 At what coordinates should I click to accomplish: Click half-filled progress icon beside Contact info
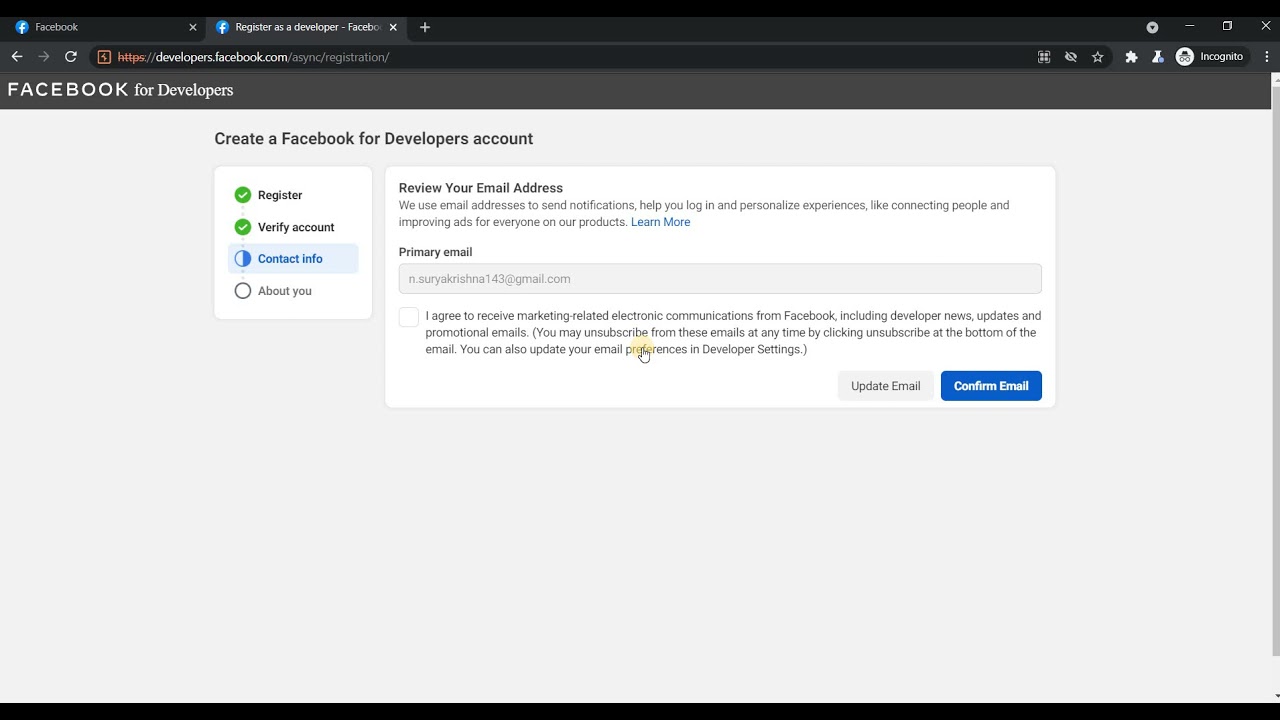pyautogui.click(x=242, y=259)
